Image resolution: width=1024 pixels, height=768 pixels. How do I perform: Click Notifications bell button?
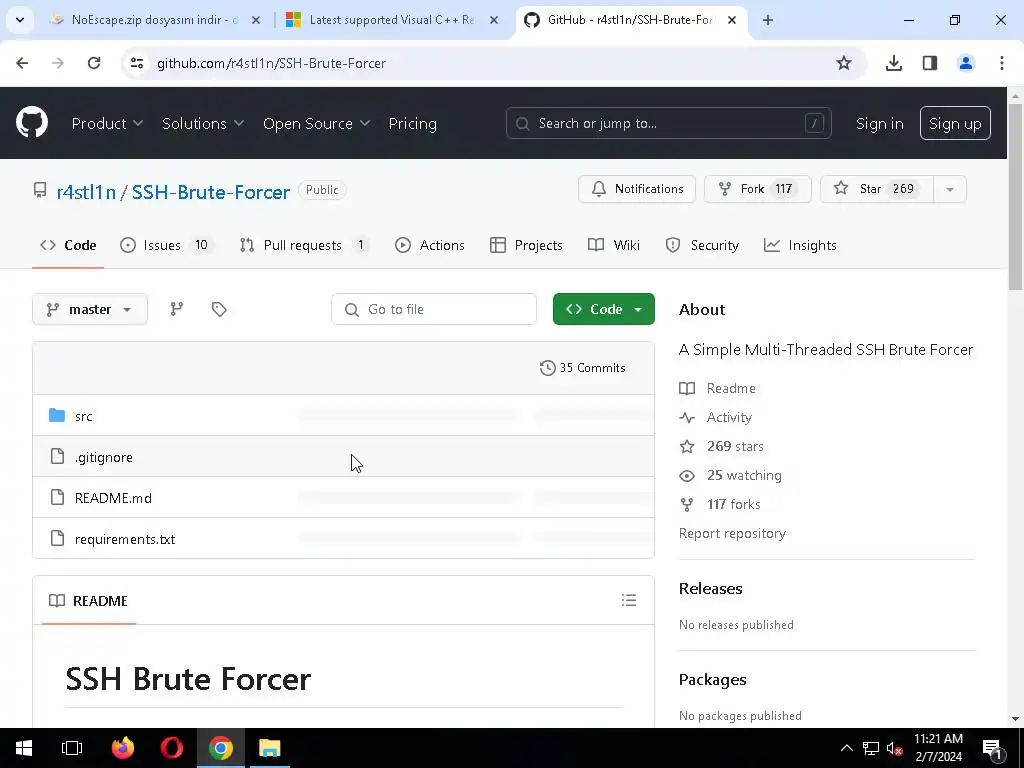(637, 189)
